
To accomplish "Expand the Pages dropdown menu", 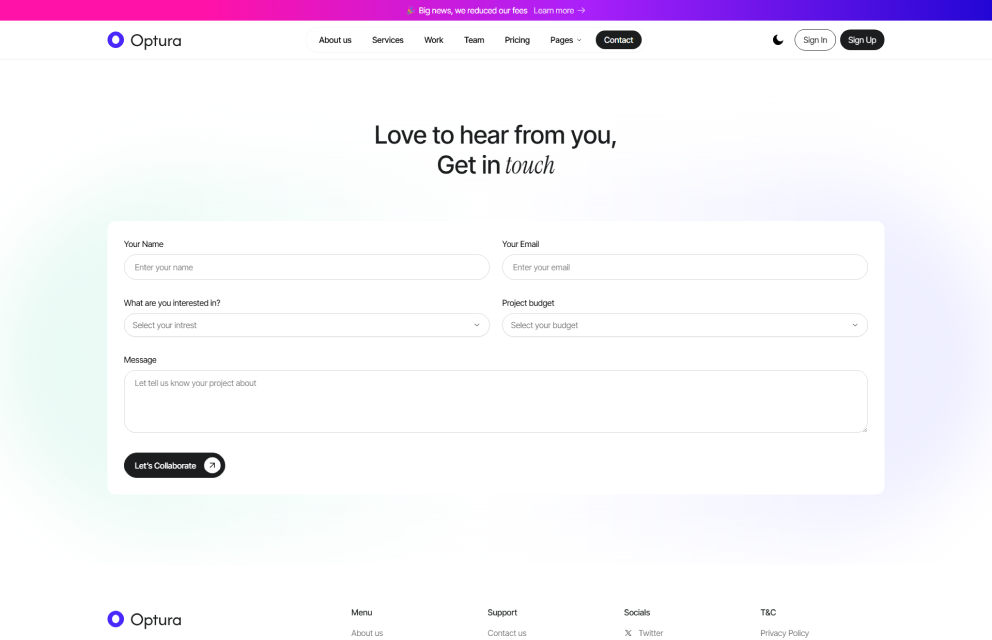I will 565,40.
